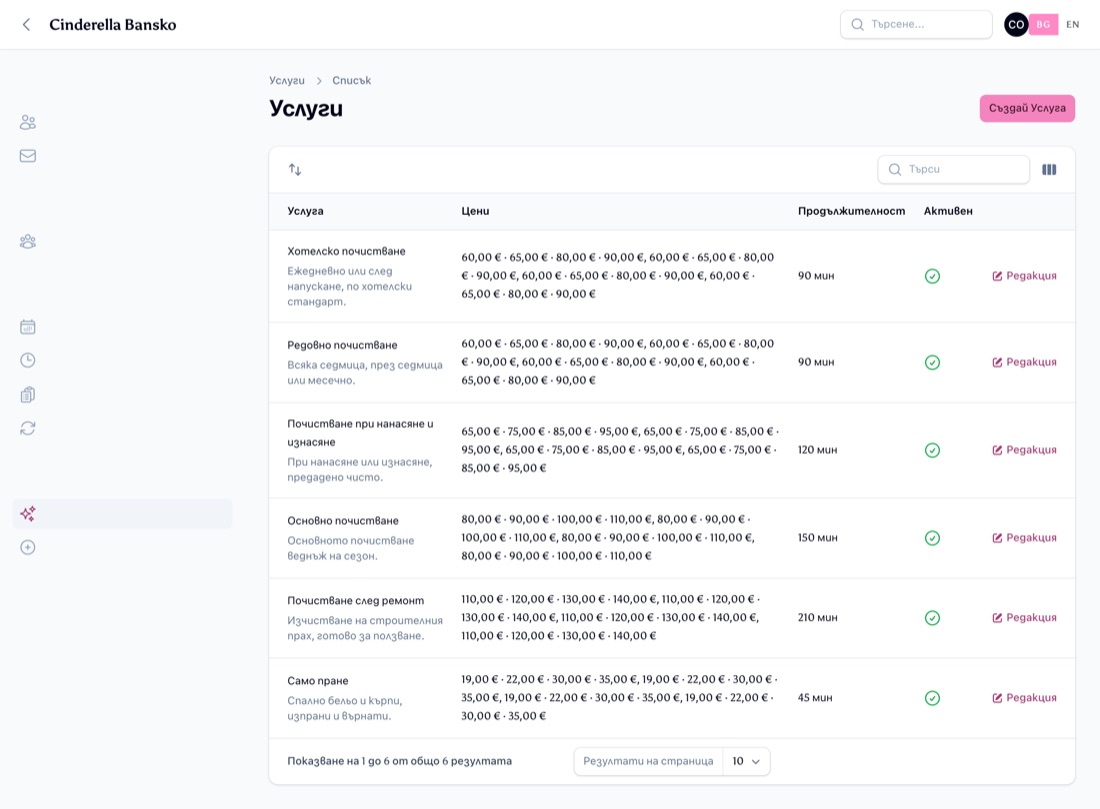Click the Cinderella Bansko title
Viewport: 1100px width, 809px height.
(112, 25)
